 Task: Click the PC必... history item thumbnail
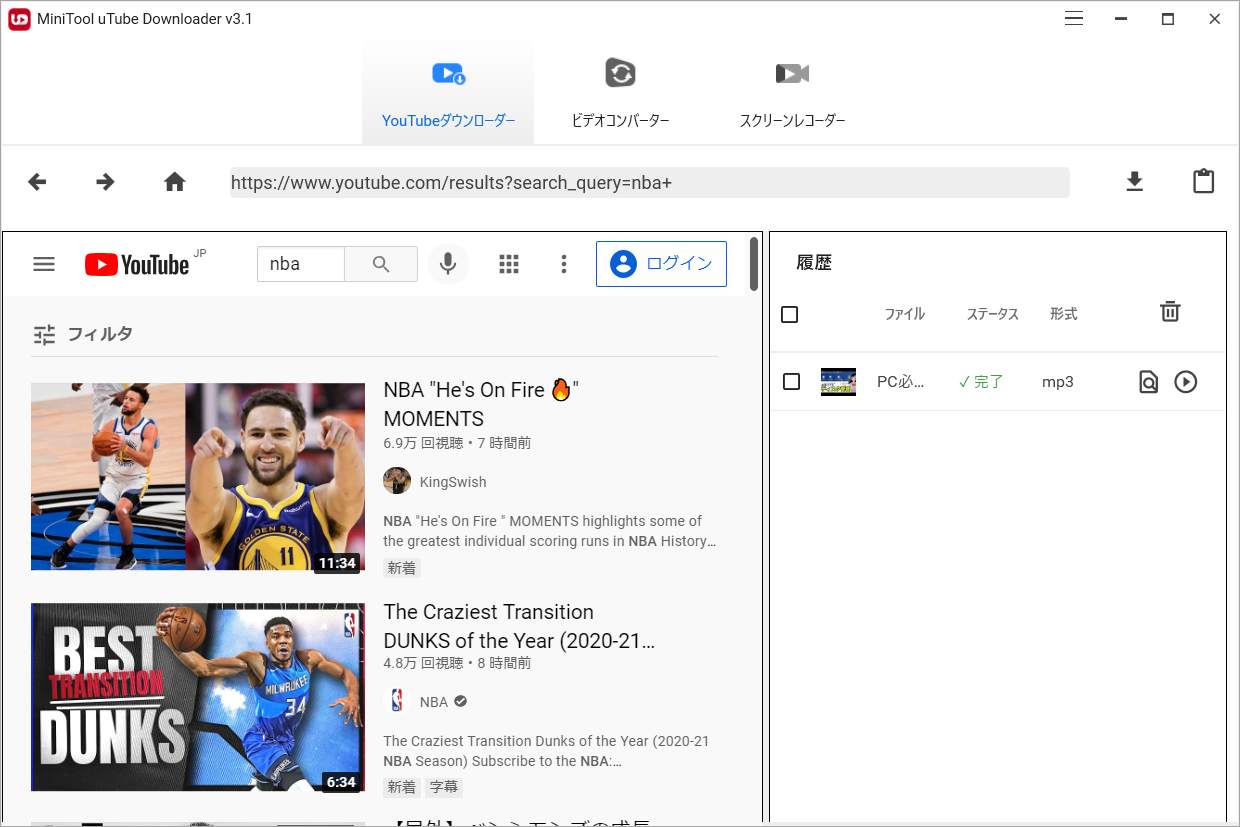(838, 382)
